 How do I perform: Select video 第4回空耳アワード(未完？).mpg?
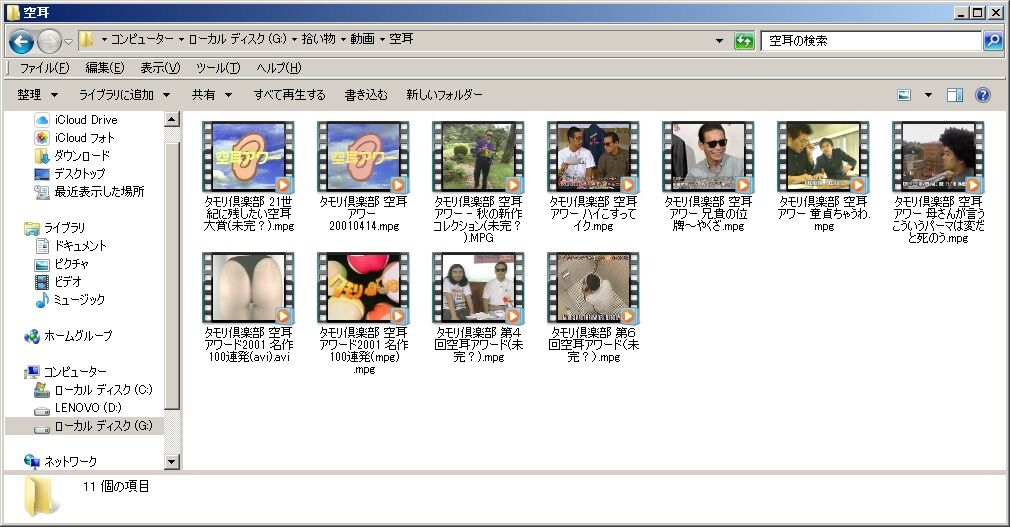(x=478, y=307)
